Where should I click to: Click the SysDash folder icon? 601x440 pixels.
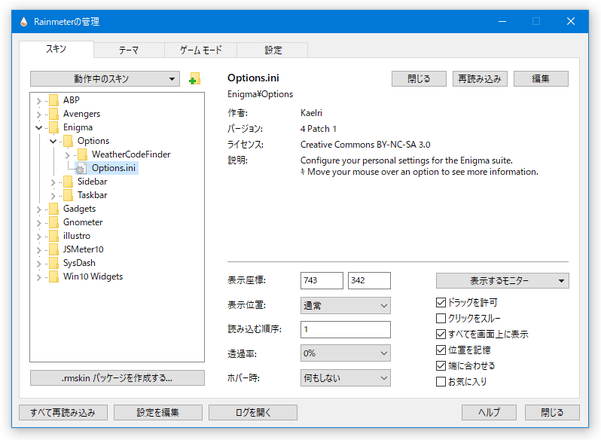click(54, 263)
